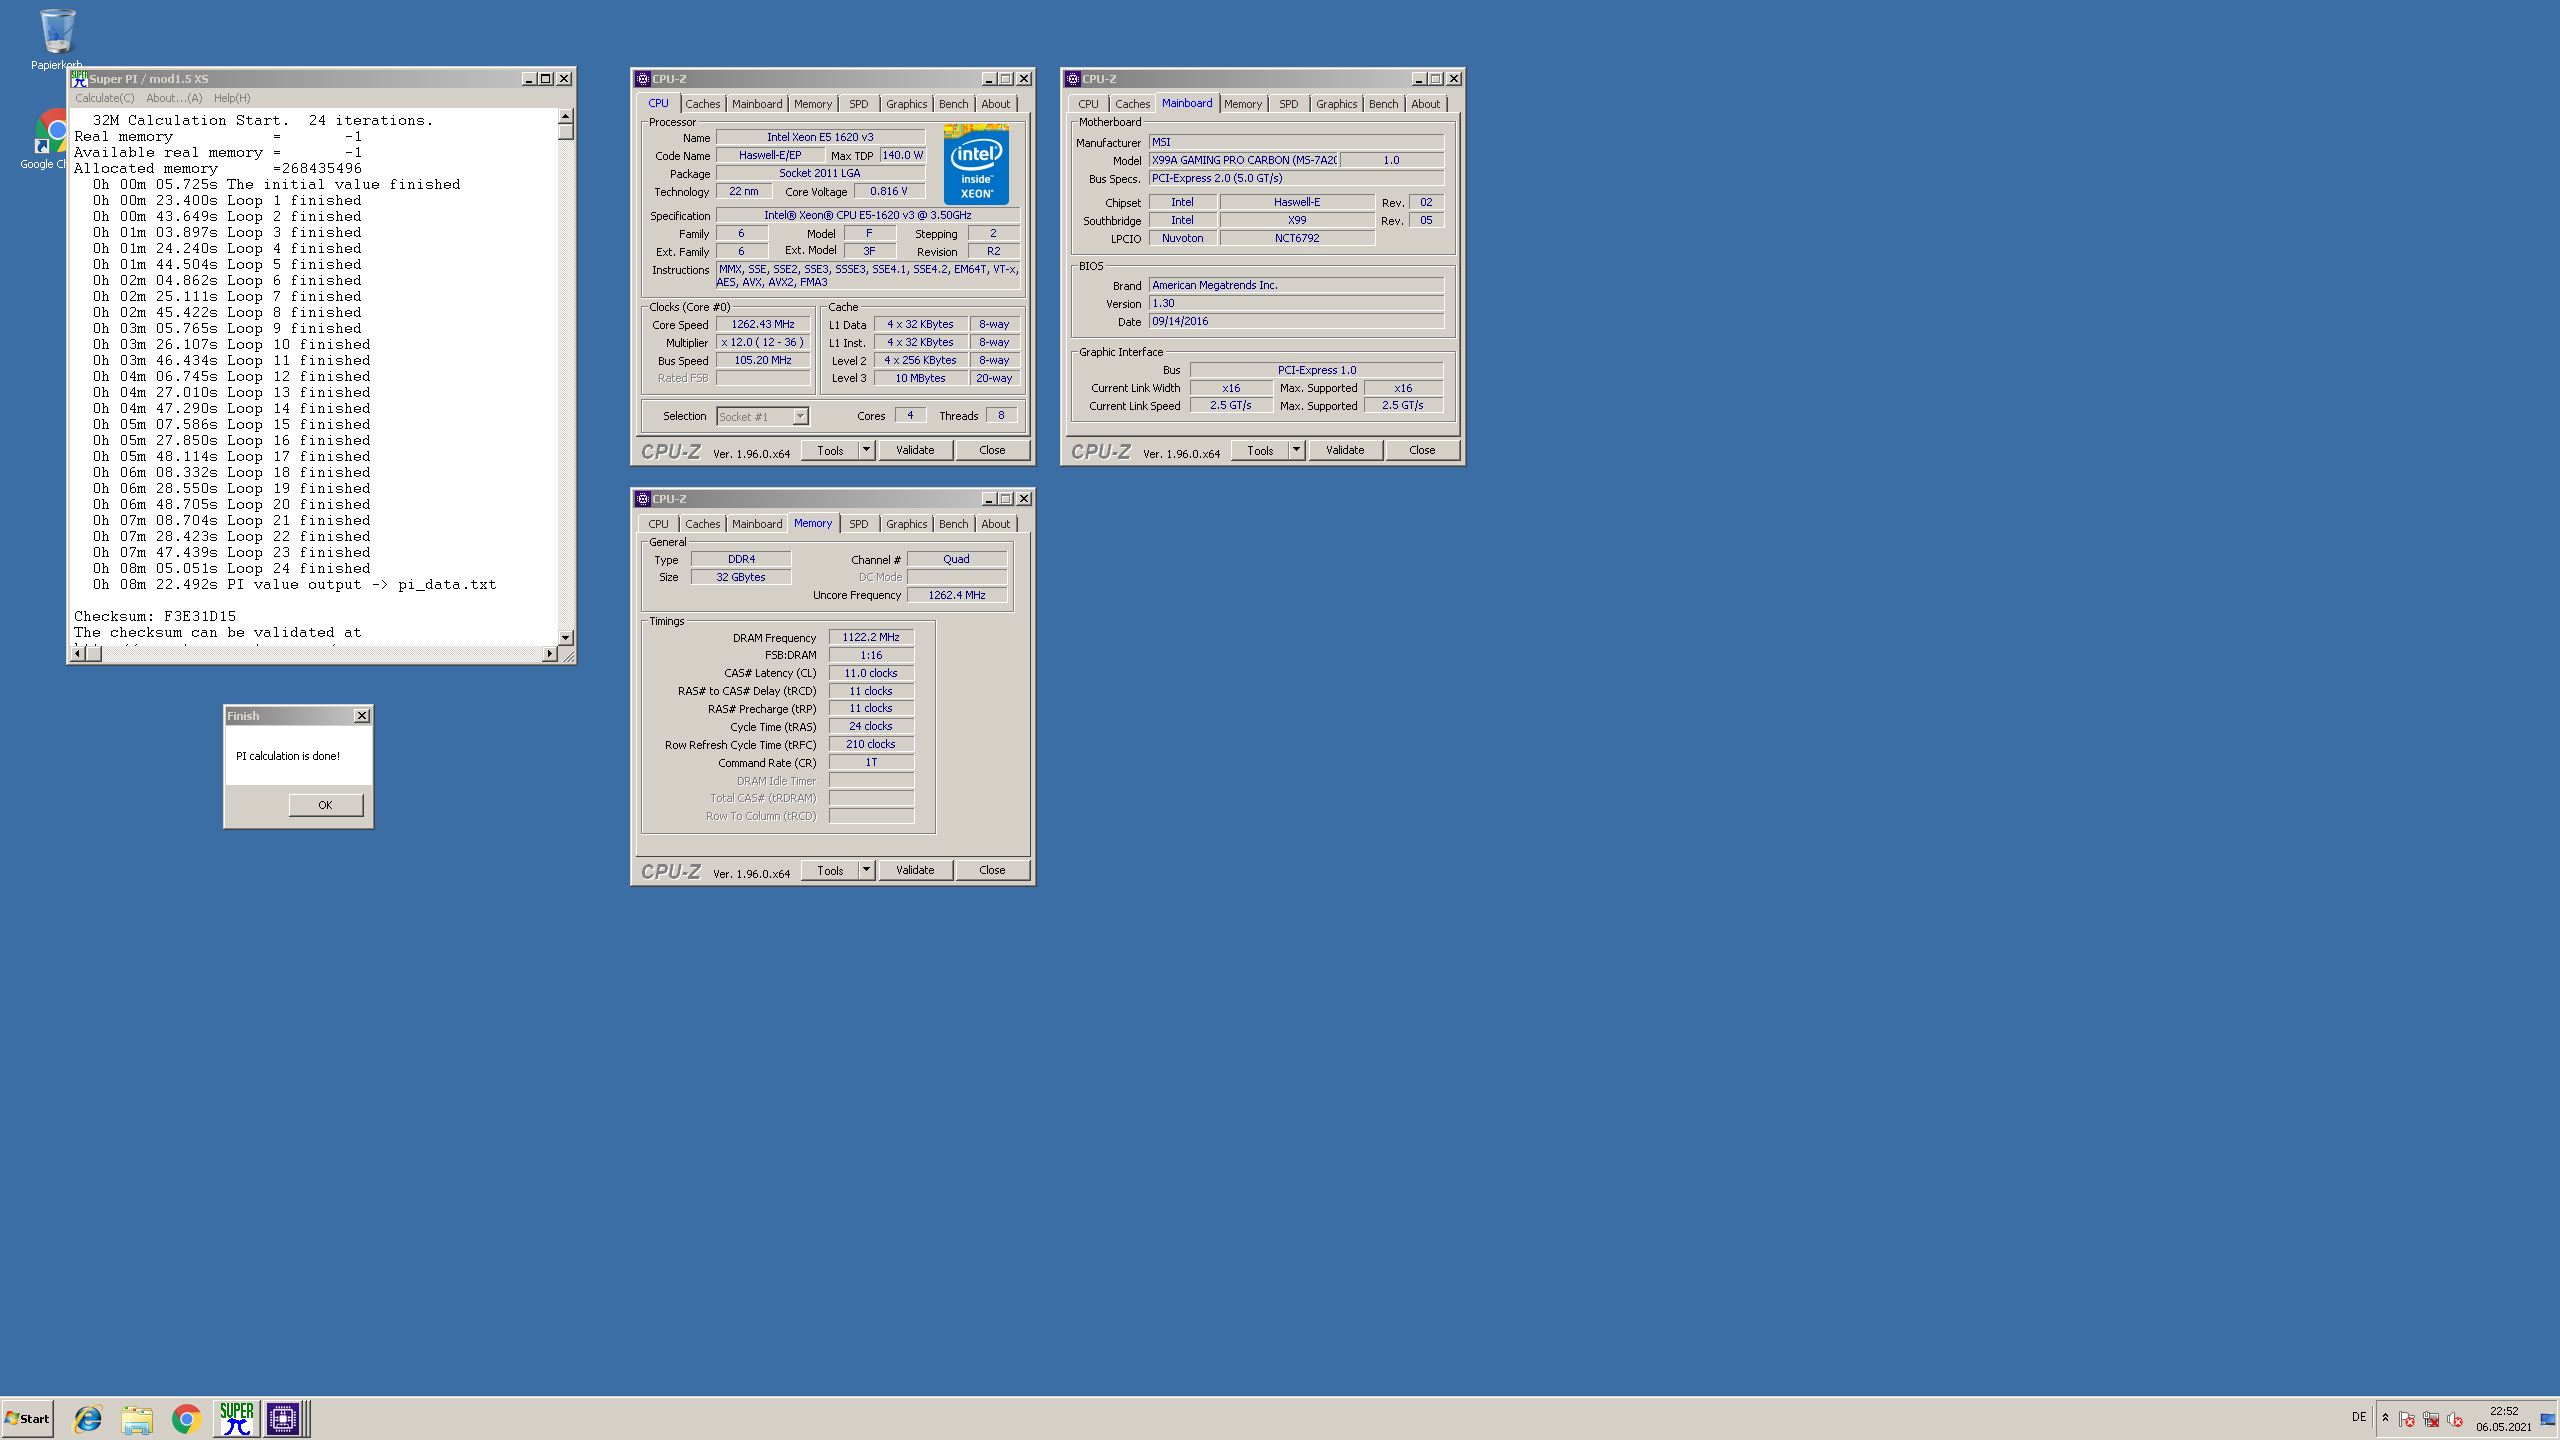Switch to Caches tab in CPU window
The height and width of the screenshot is (1440, 2560).
click(702, 104)
